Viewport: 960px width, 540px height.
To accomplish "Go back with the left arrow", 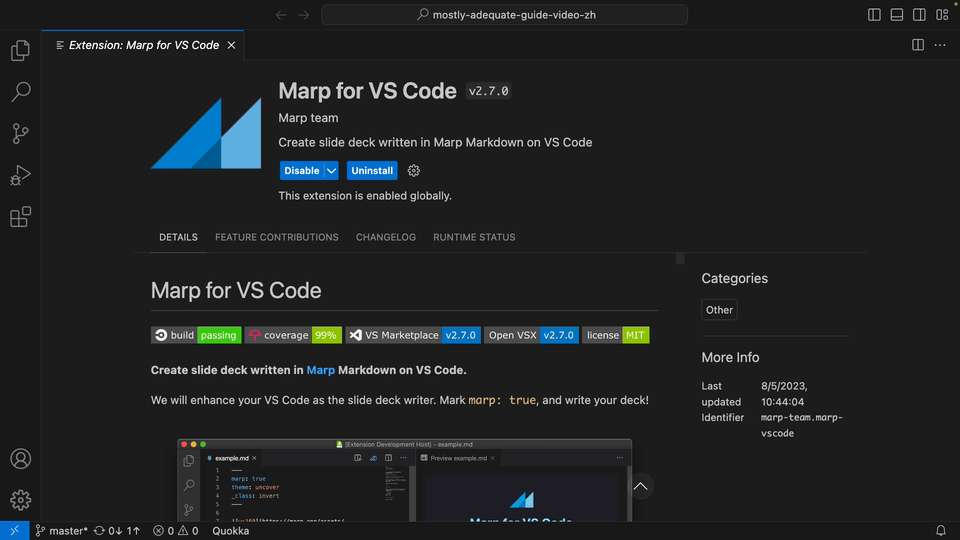I will click(281, 15).
